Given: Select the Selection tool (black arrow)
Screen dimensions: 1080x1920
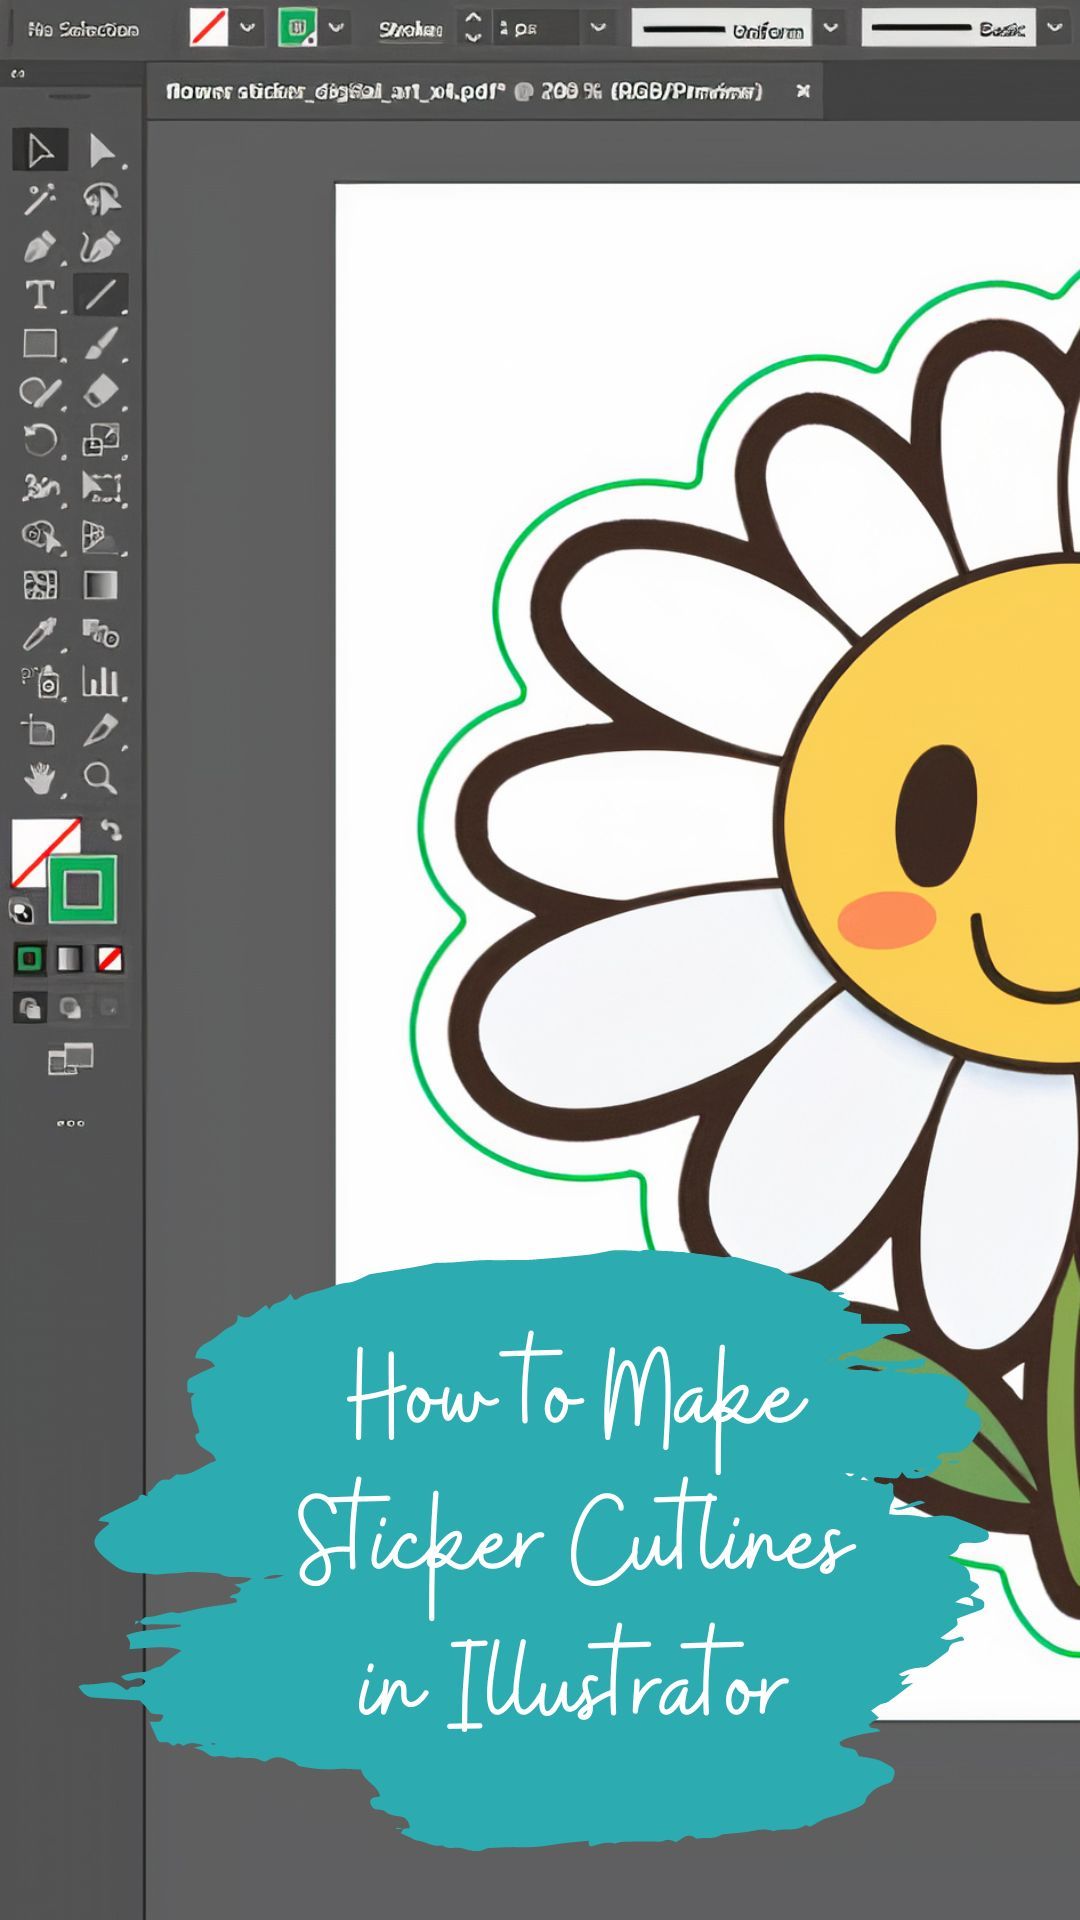Looking at the screenshot, I should (40, 150).
